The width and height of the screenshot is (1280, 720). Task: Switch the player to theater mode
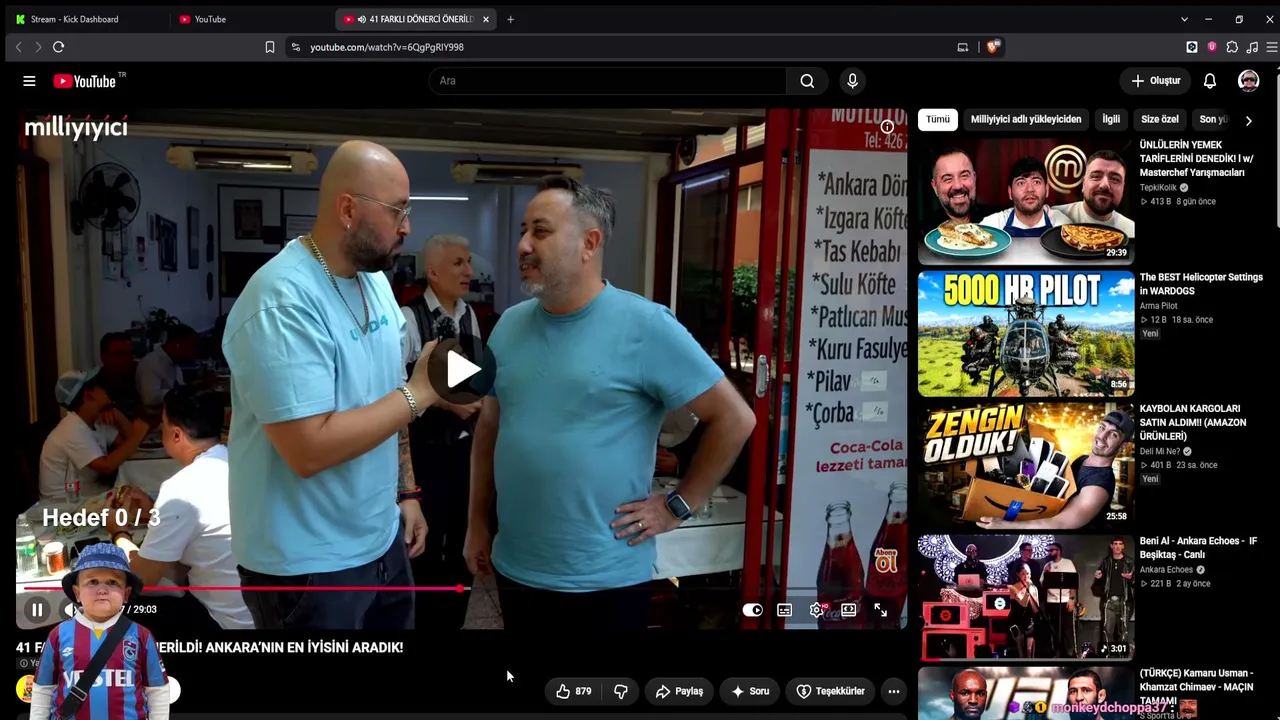(849, 610)
